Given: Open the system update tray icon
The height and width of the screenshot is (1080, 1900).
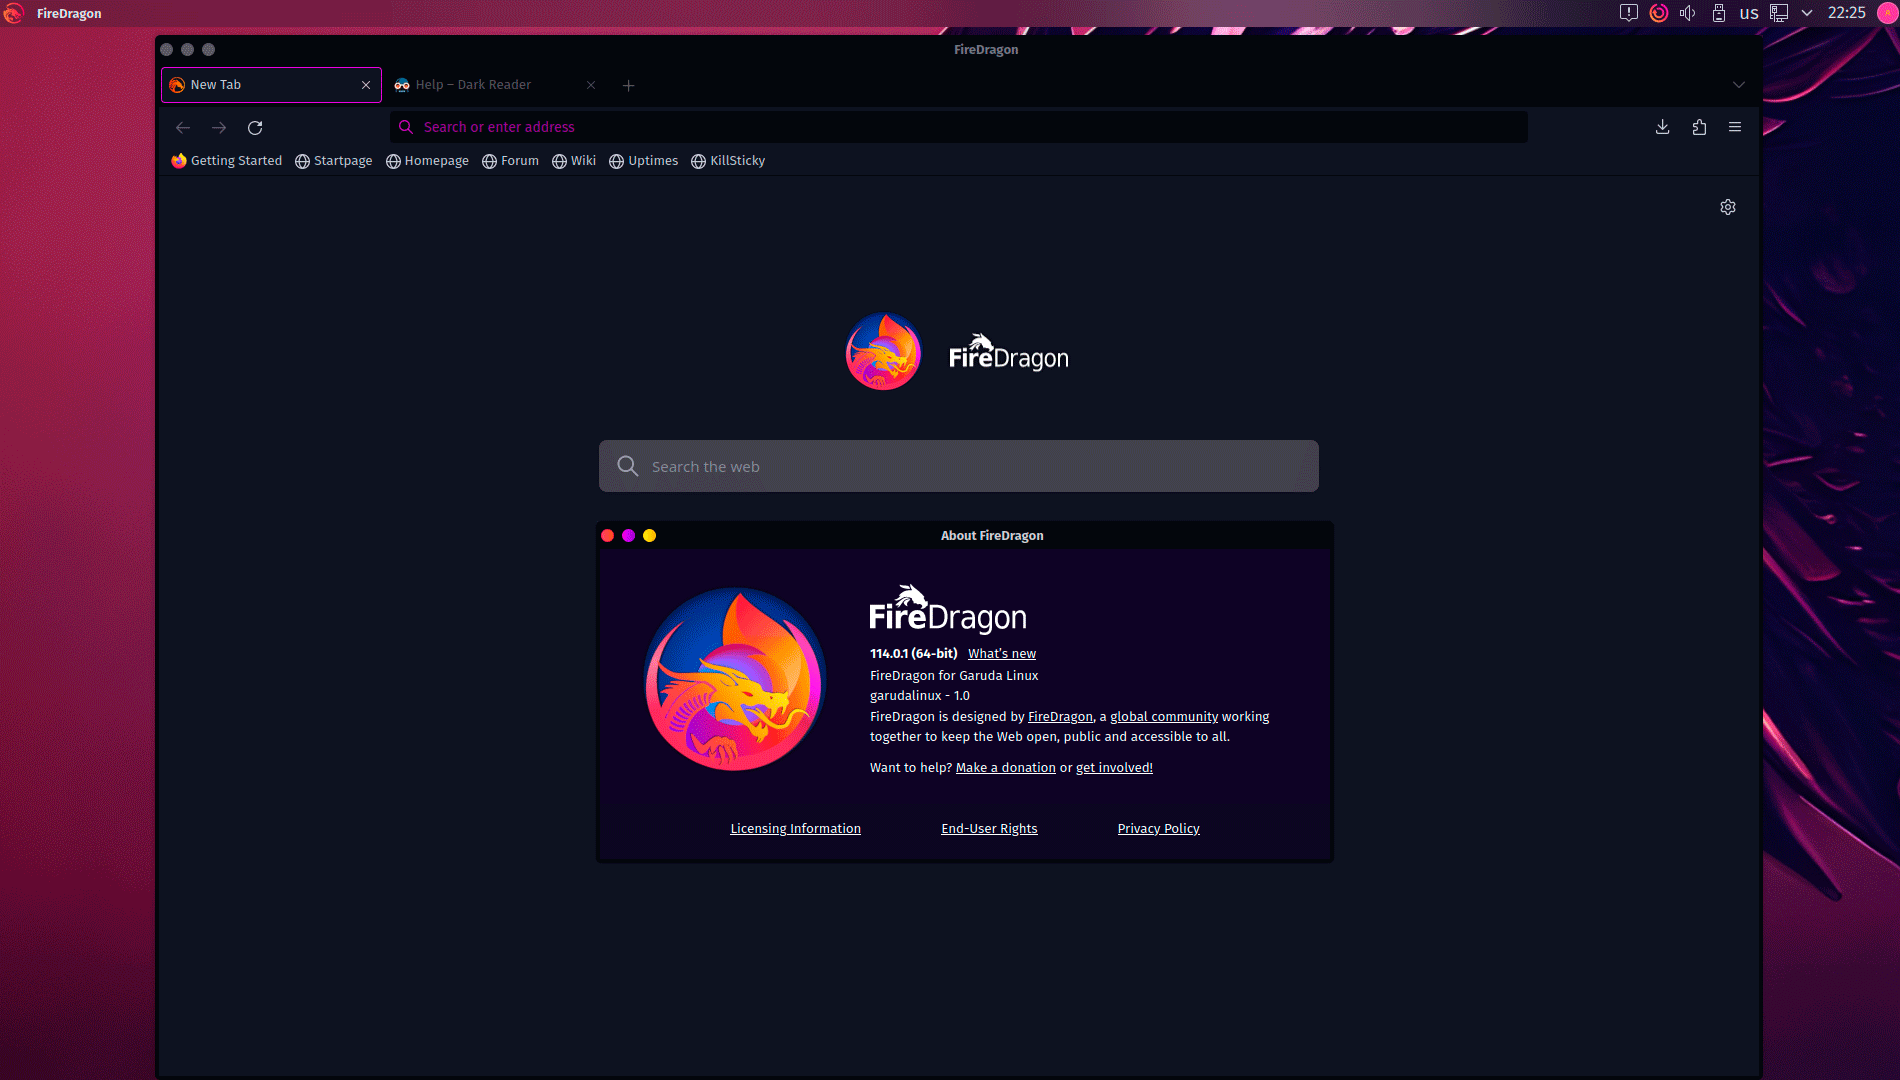Looking at the screenshot, I should click(1659, 13).
